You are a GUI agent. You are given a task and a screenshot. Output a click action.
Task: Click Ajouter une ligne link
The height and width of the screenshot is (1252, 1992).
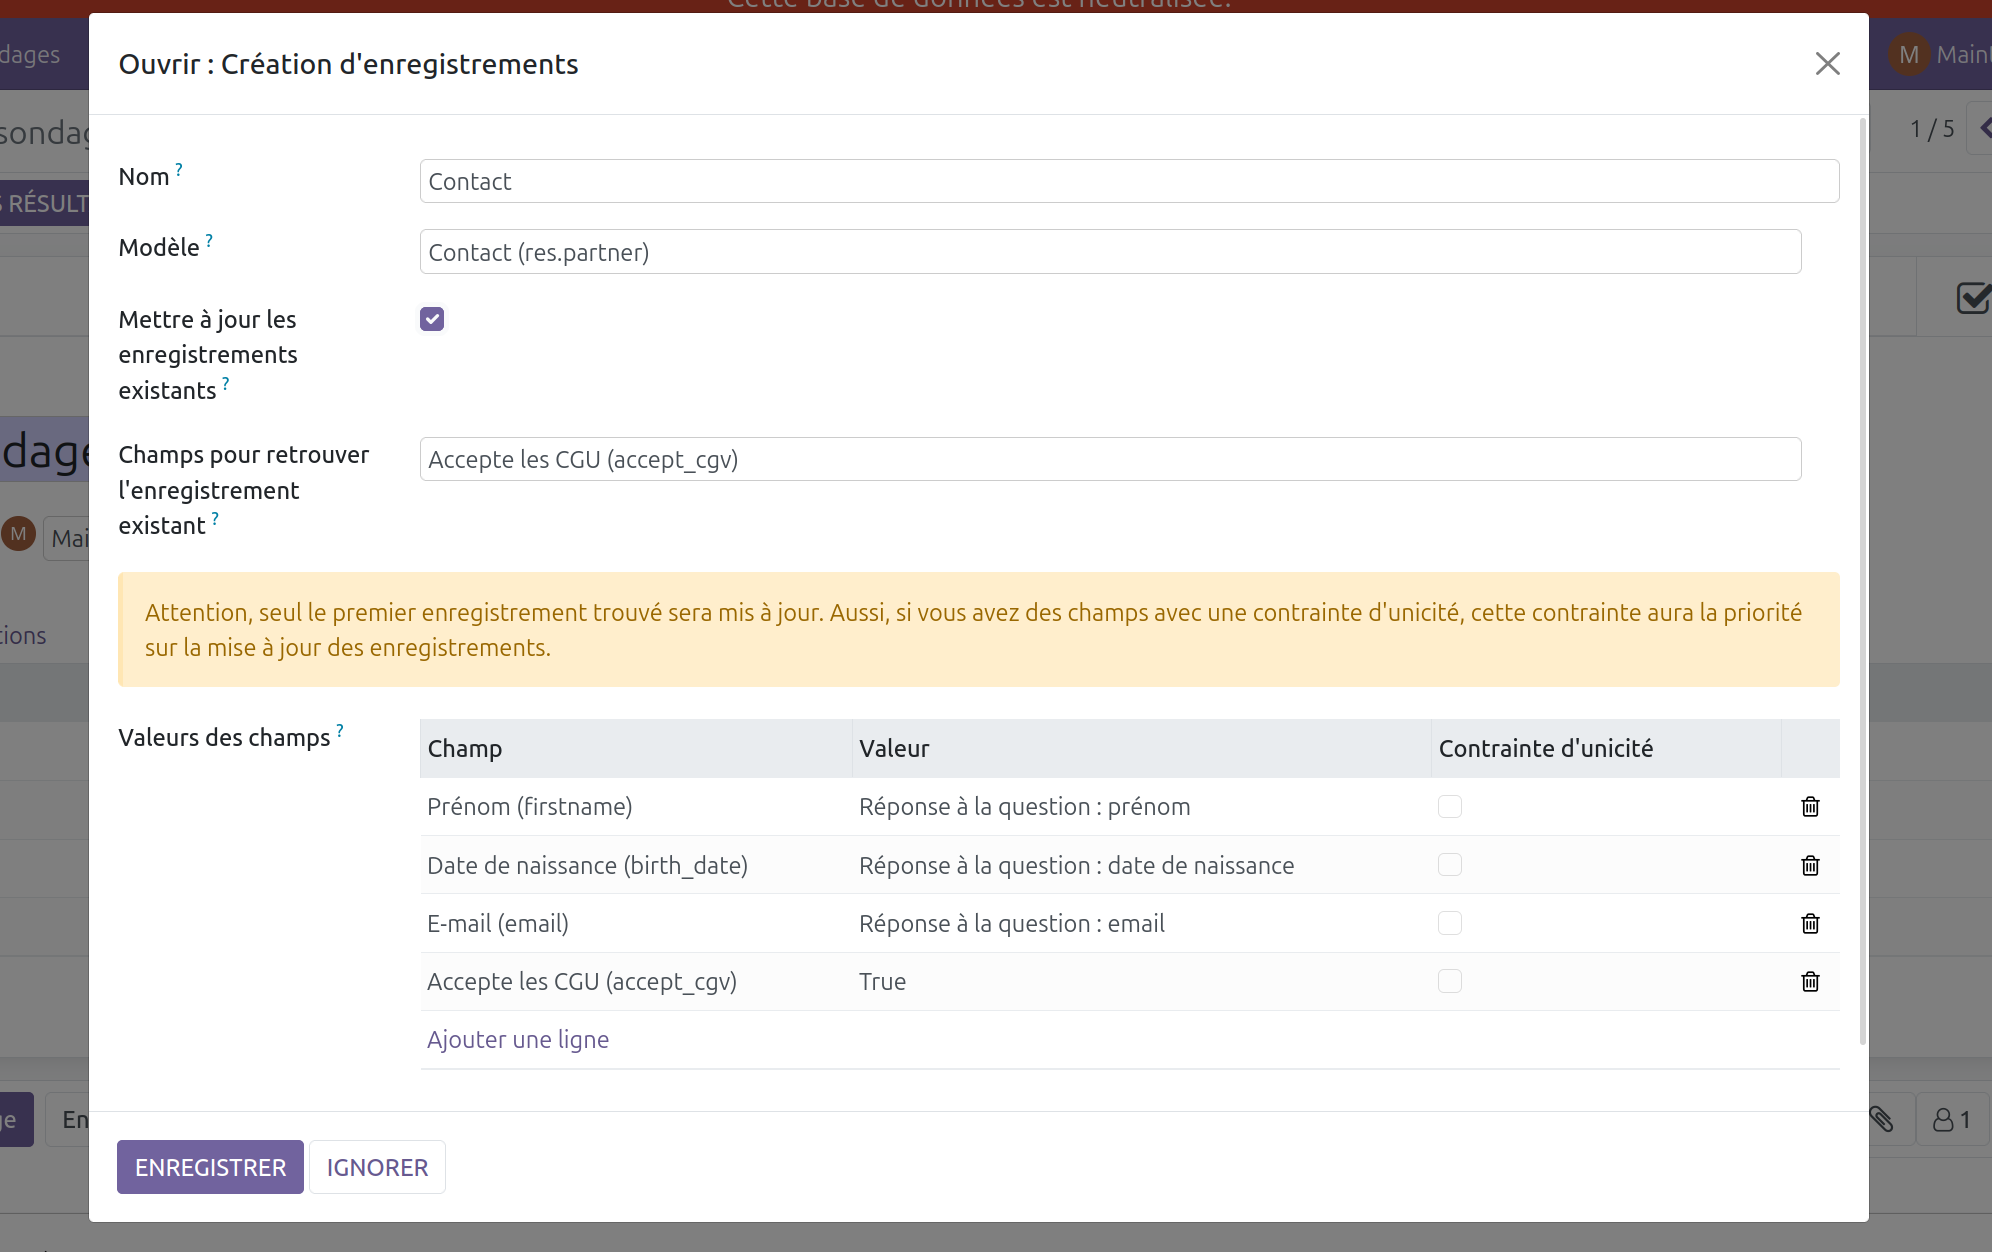point(517,1040)
